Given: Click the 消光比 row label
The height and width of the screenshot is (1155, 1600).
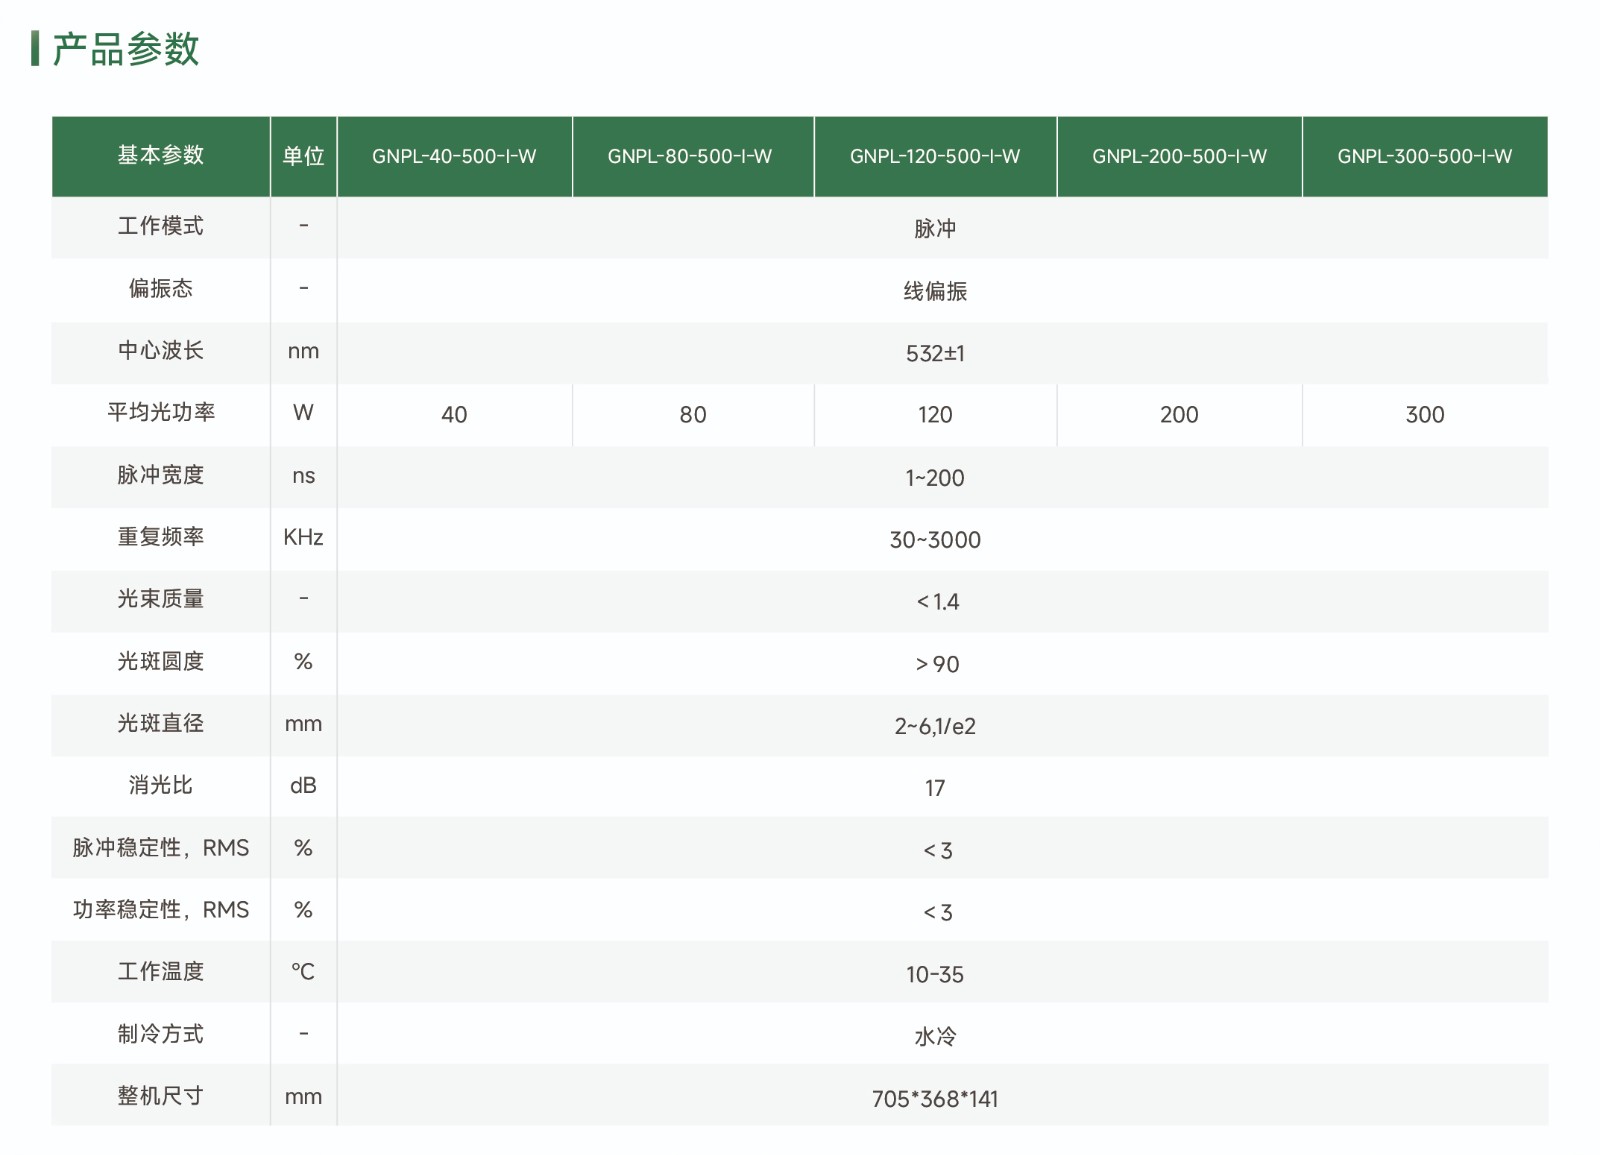Looking at the screenshot, I should (160, 785).
